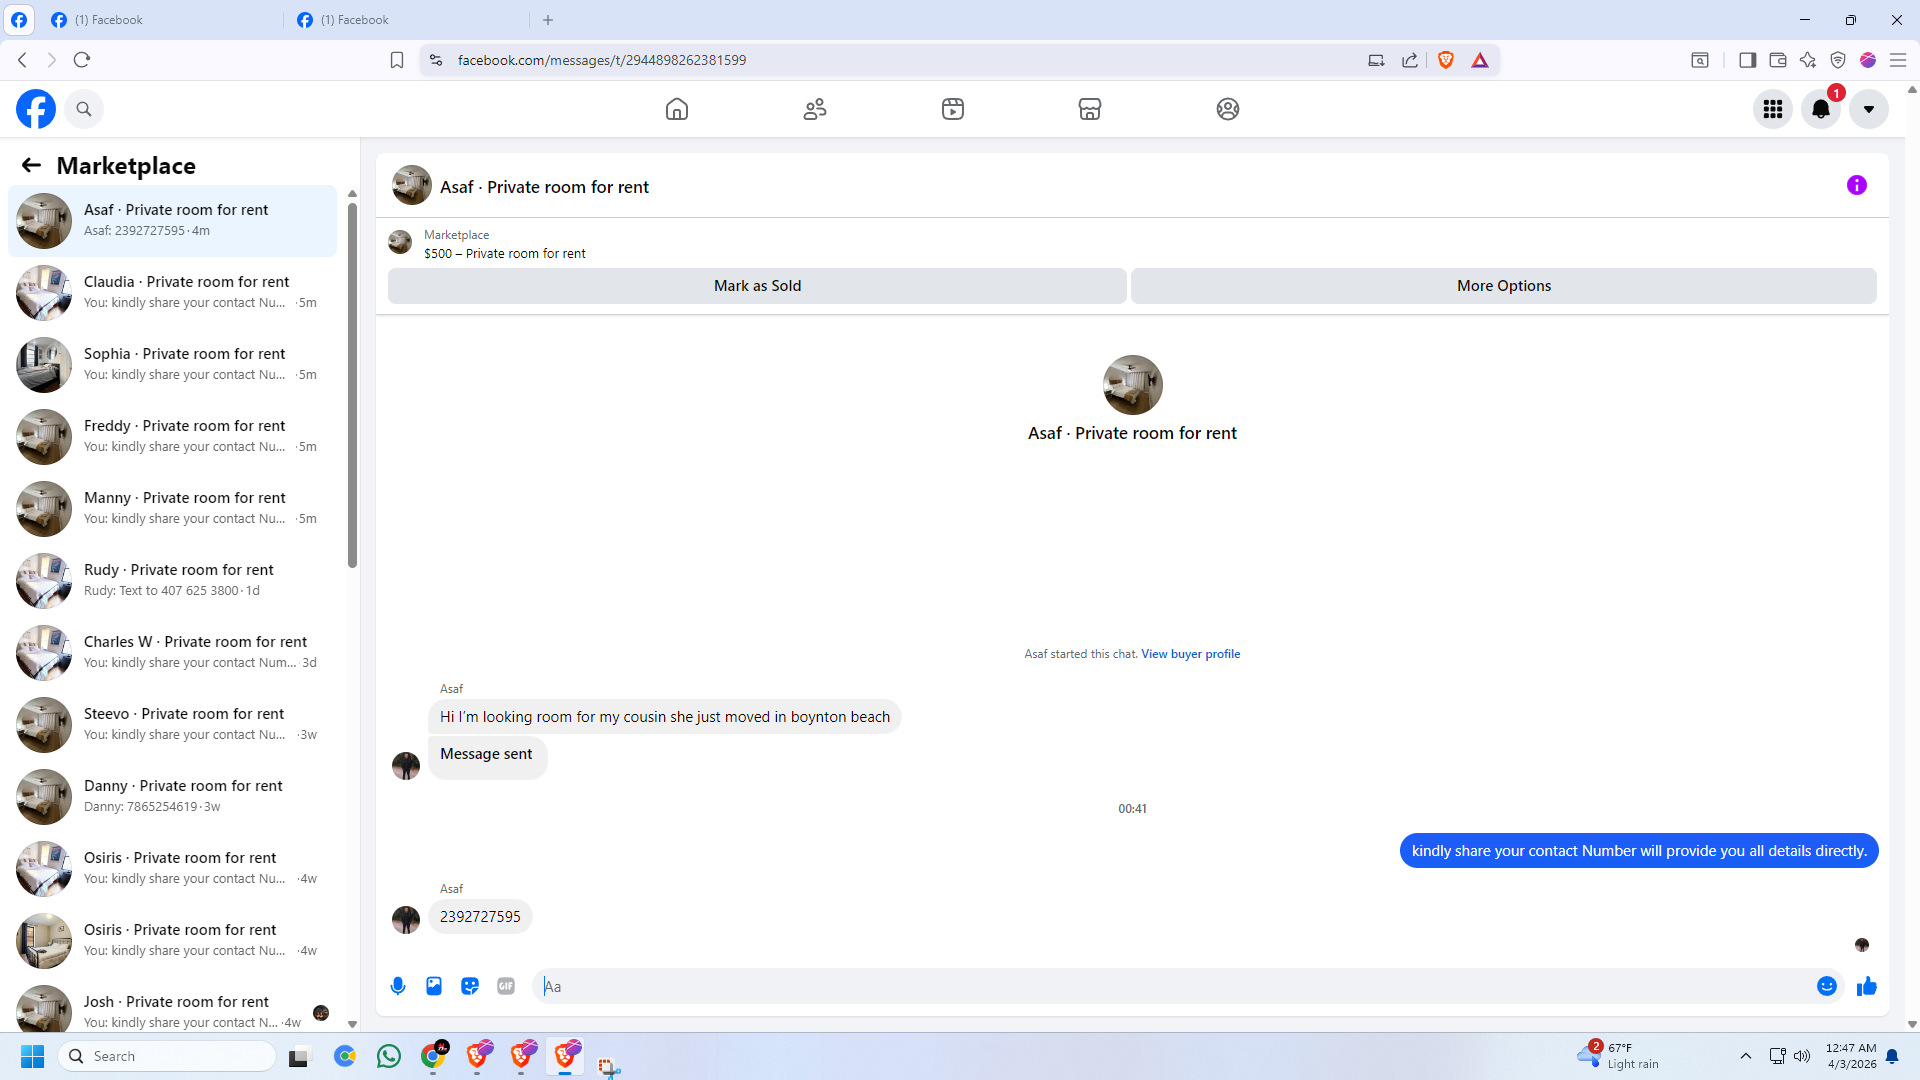
Task: Reload the page
Action: click(x=82, y=60)
